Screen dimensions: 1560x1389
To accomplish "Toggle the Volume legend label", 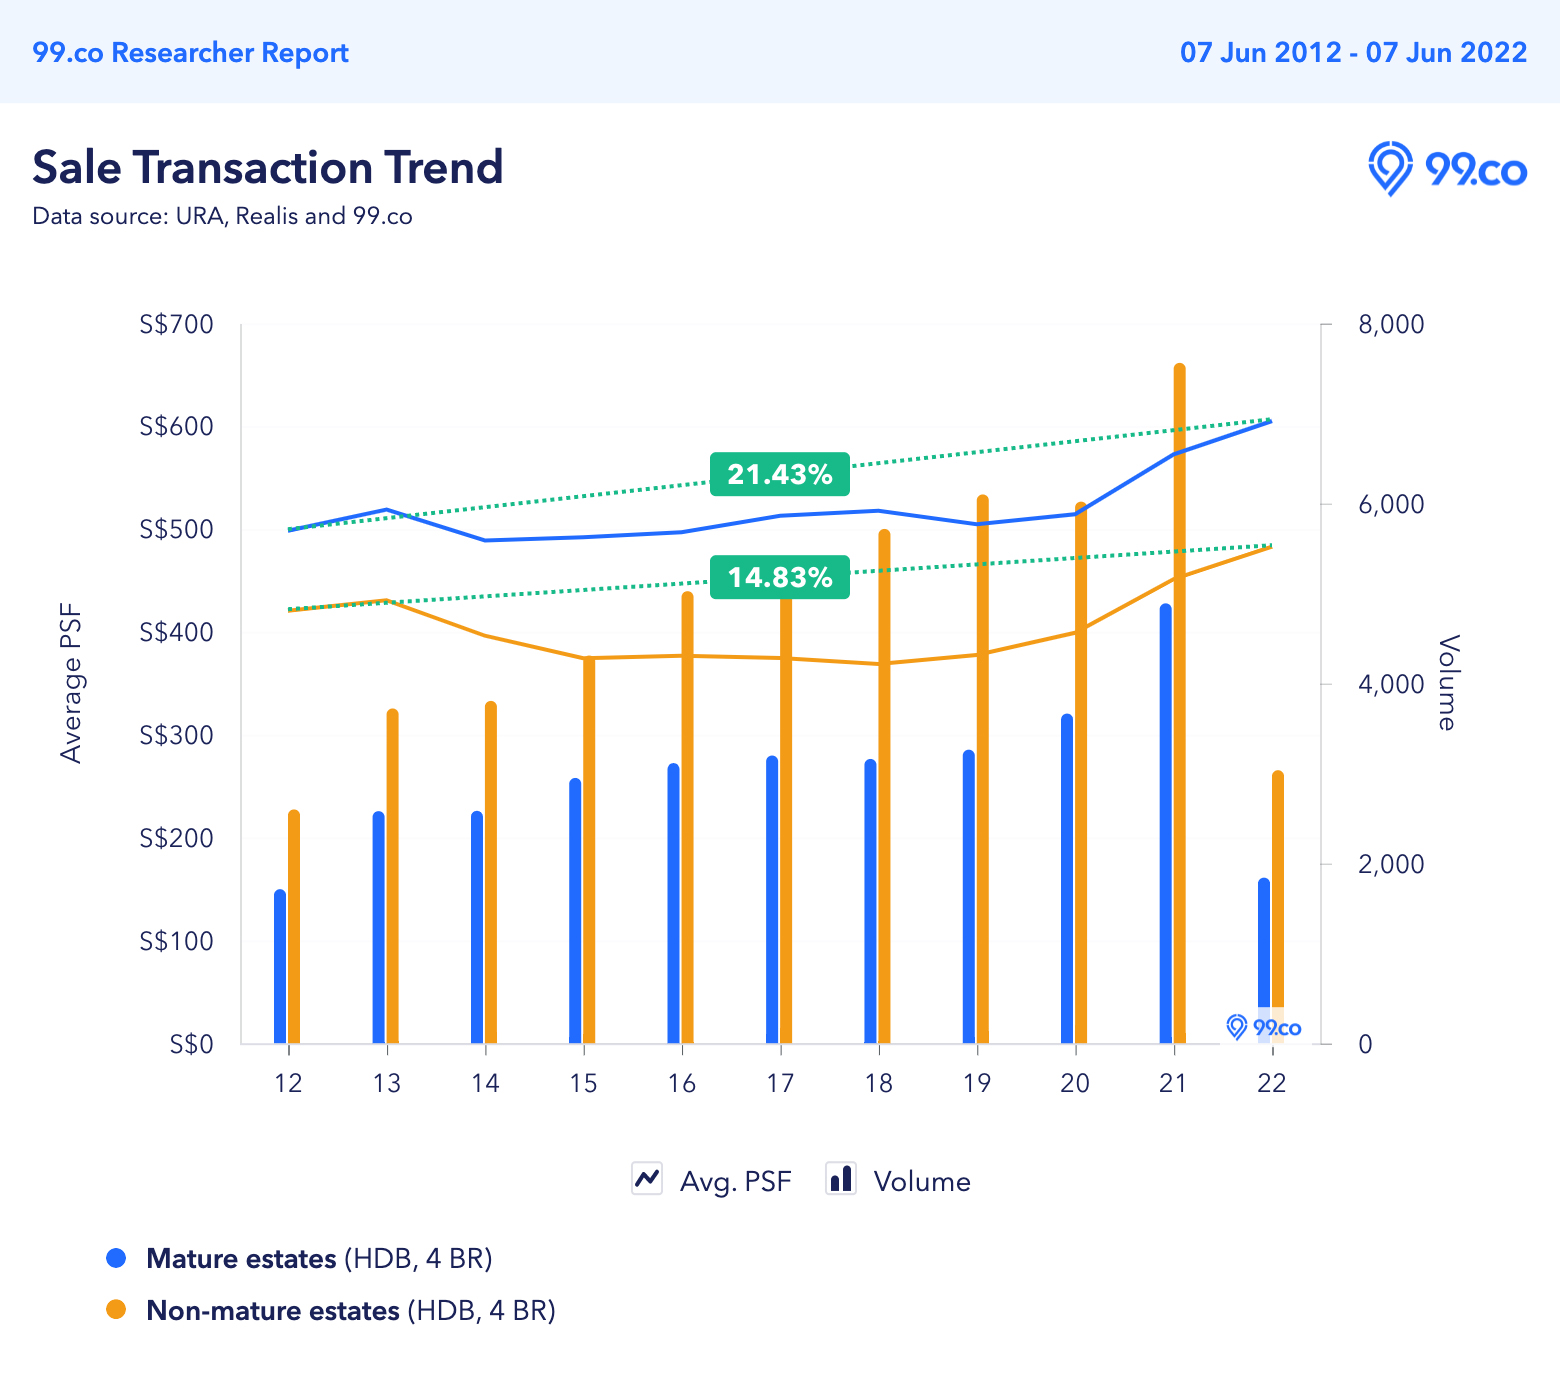I will pos(922,1182).
